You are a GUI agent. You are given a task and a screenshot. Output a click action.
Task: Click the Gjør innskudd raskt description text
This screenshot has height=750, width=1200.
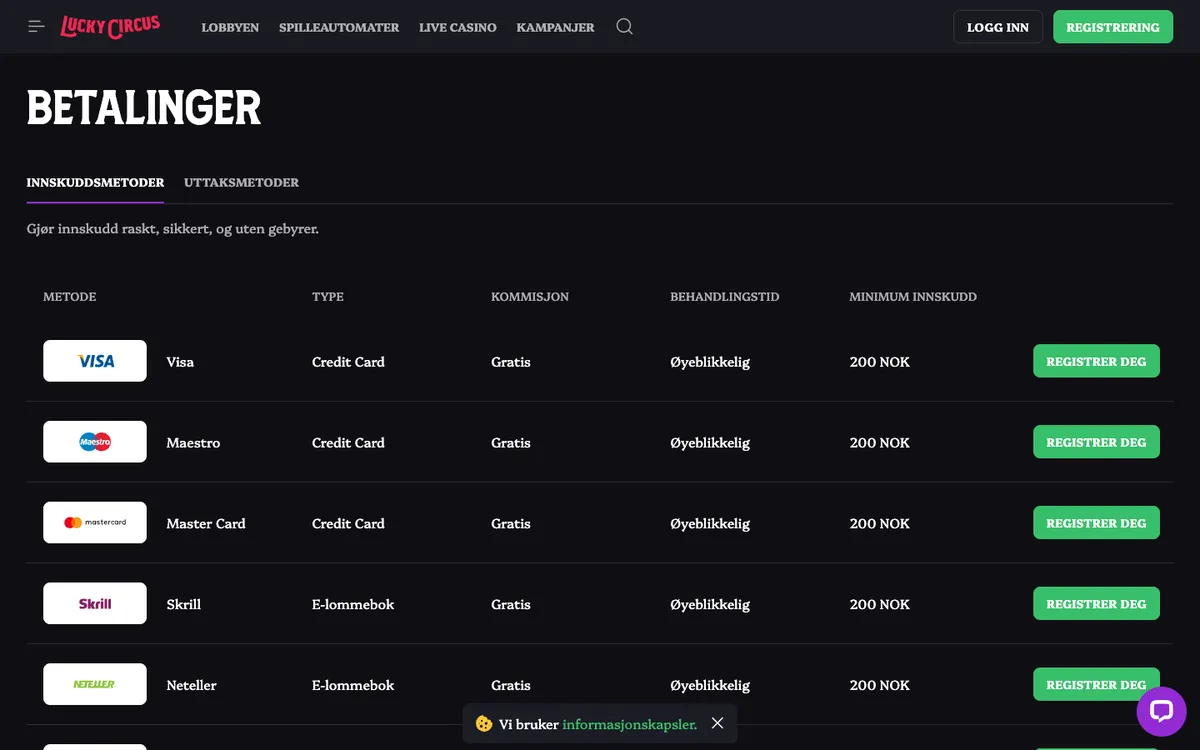tap(173, 229)
